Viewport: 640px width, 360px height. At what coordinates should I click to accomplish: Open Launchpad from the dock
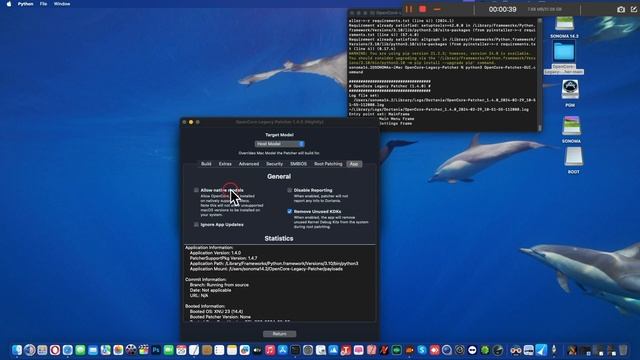coord(42,350)
